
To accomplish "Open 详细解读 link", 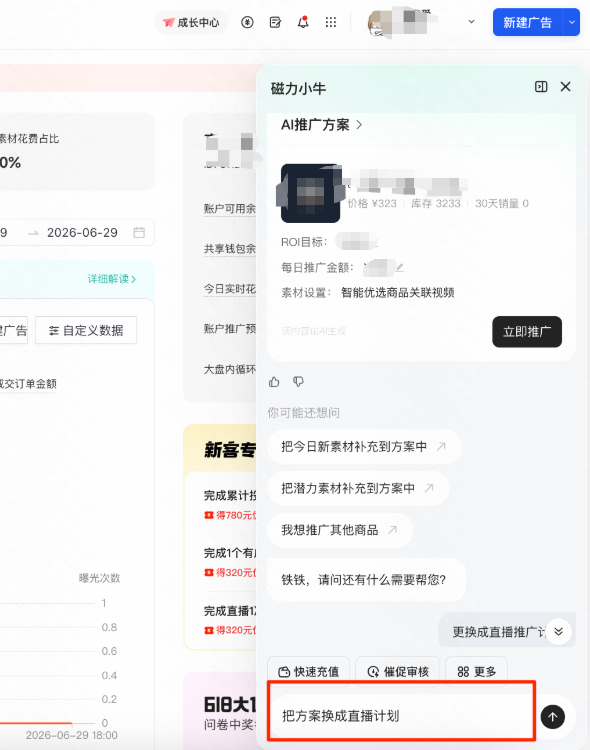I will coord(111,279).
